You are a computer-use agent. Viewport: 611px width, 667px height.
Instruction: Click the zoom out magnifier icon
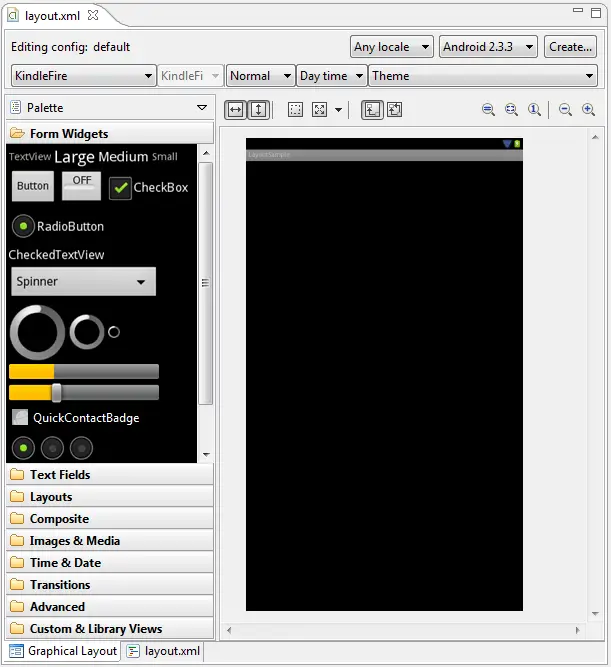pyautogui.click(x=565, y=110)
